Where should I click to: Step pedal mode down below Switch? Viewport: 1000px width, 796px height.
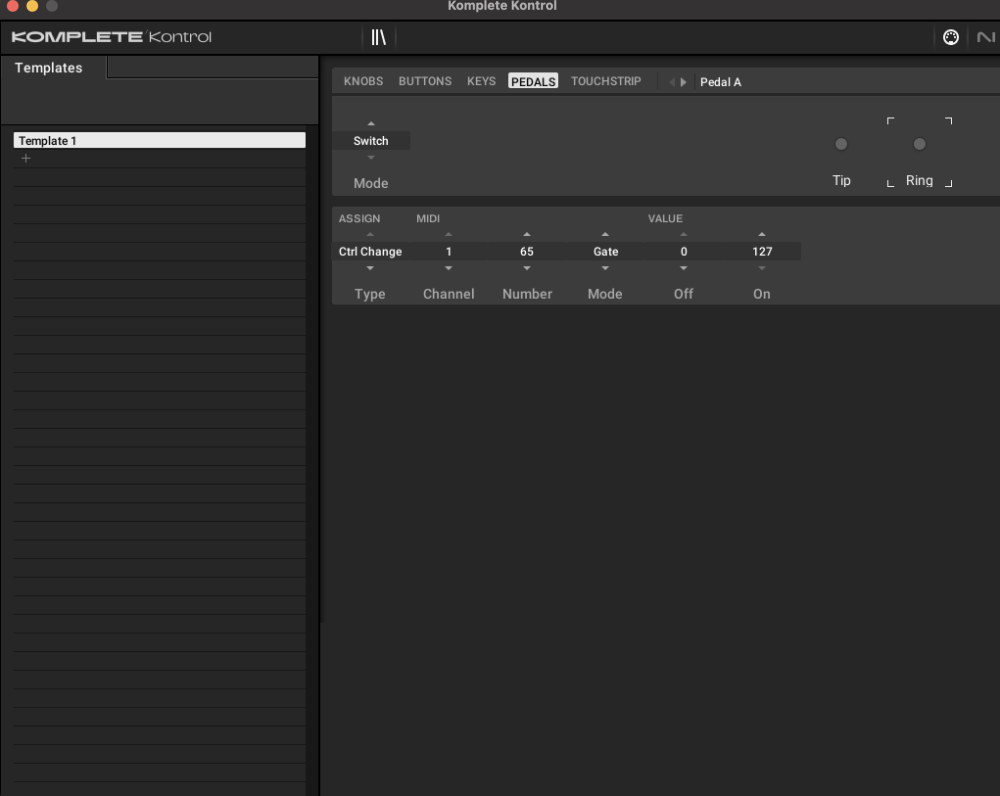tap(371, 158)
